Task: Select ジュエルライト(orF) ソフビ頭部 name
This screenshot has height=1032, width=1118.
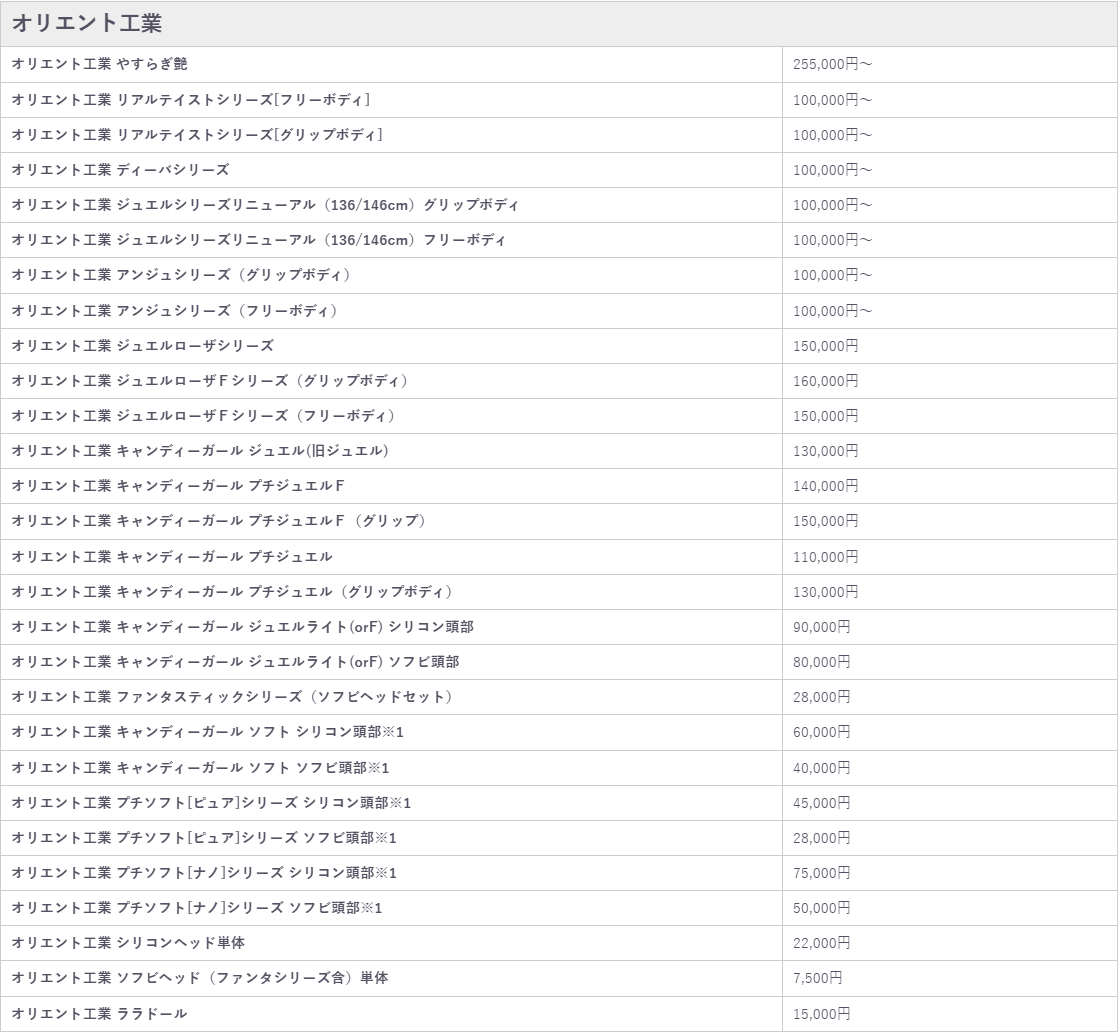Action: (235, 661)
